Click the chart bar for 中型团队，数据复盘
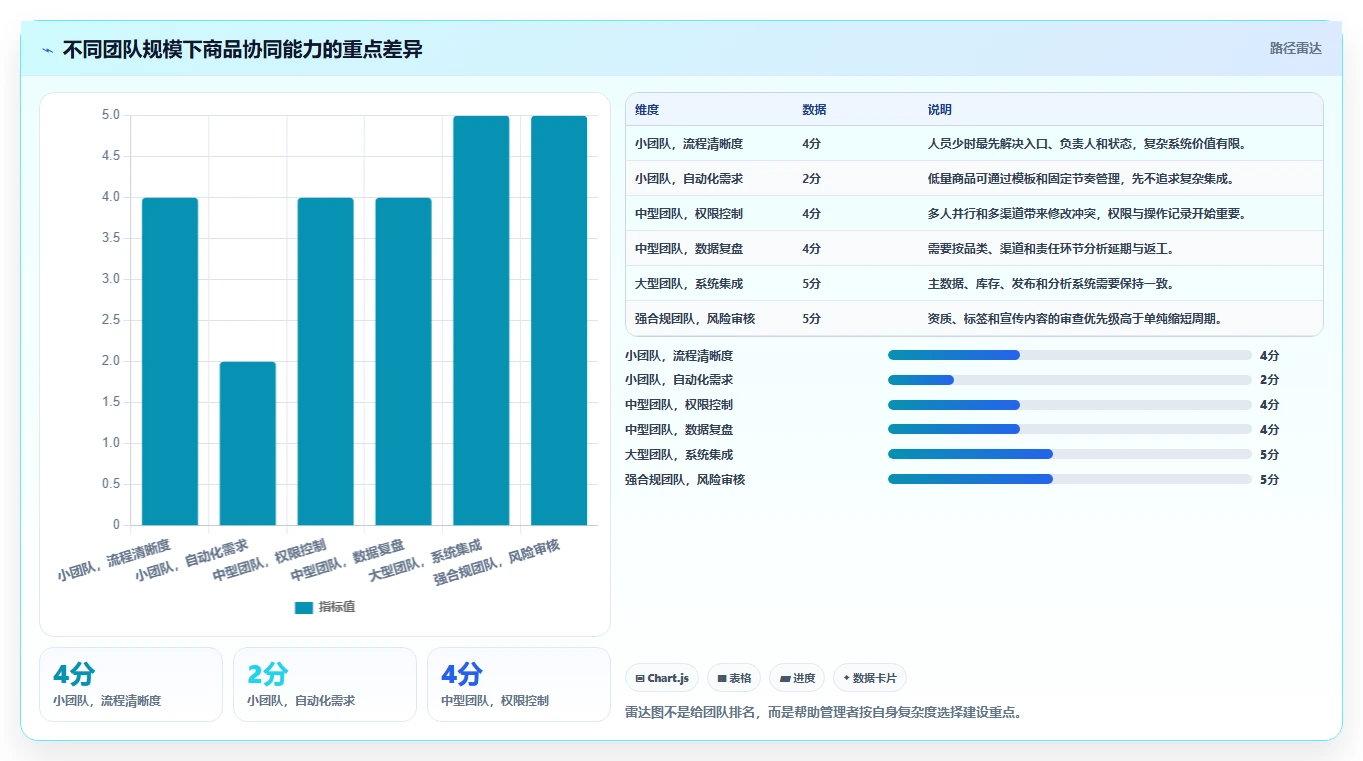 click(403, 361)
